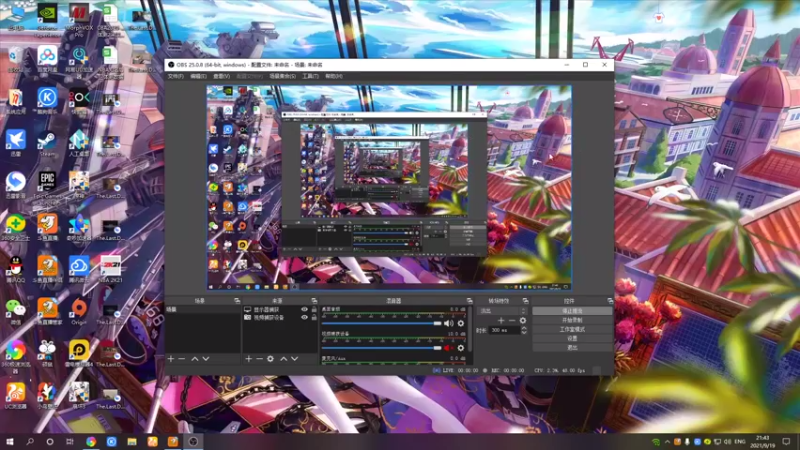Undock the Scene Transitions panel
The width and height of the screenshot is (800, 450).
click(x=526, y=301)
